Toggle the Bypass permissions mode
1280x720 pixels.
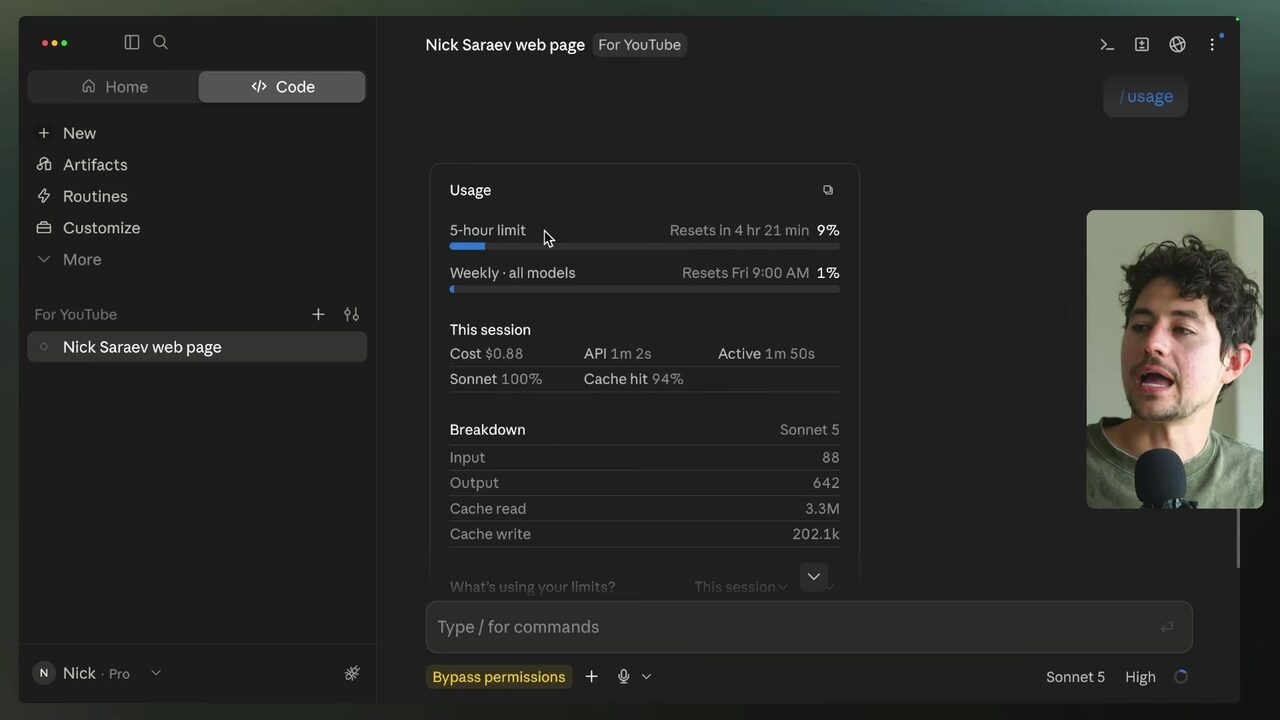click(x=499, y=677)
